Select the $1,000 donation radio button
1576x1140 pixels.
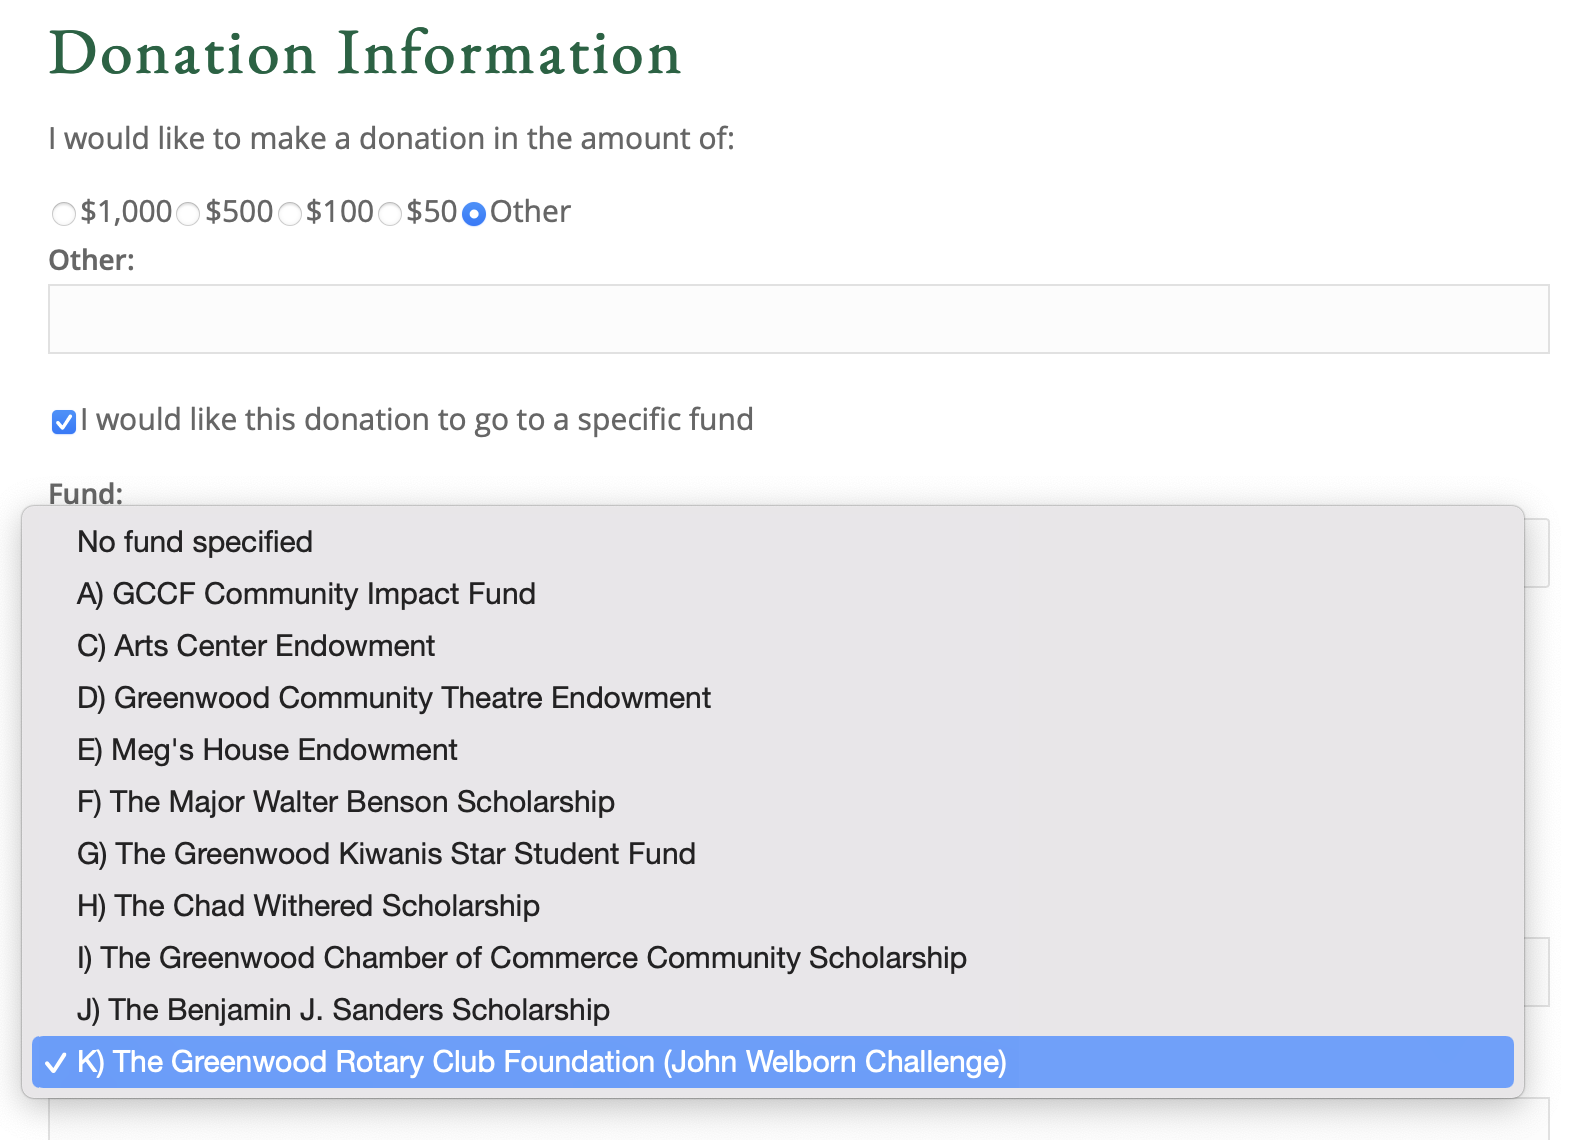coord(64,214)
